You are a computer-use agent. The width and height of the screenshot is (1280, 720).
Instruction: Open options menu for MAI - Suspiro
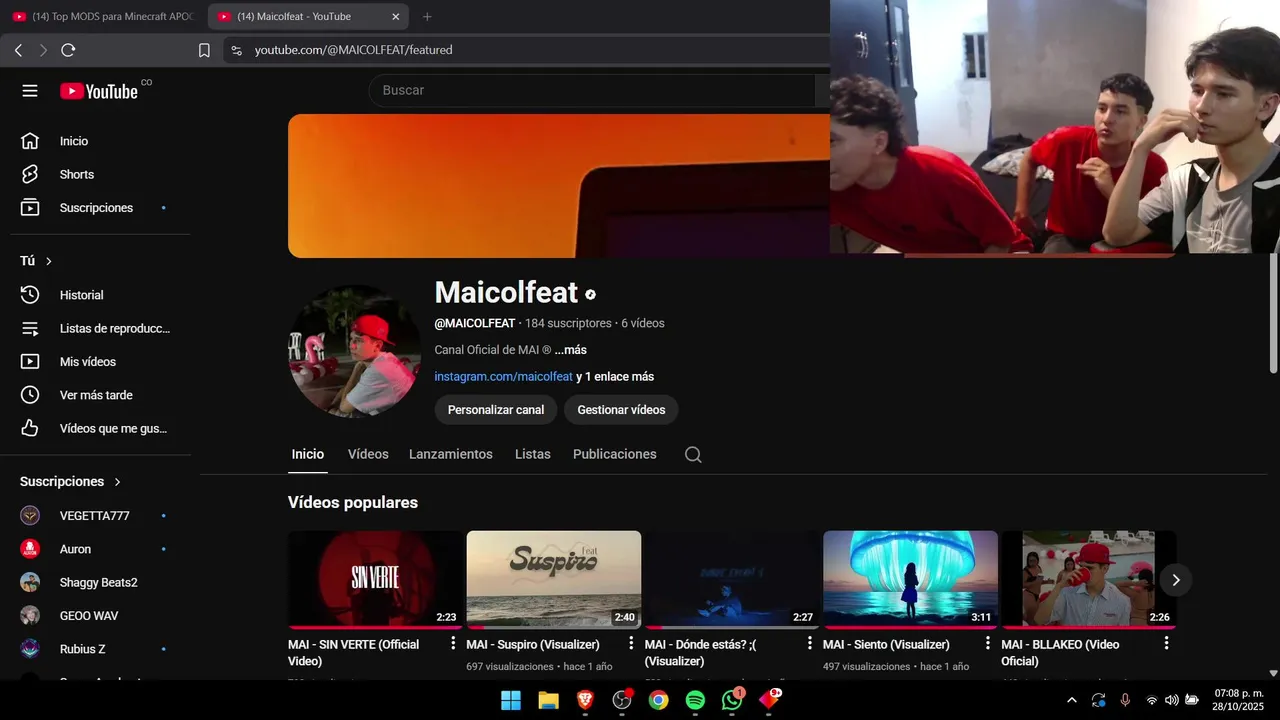tap(631, 643)
